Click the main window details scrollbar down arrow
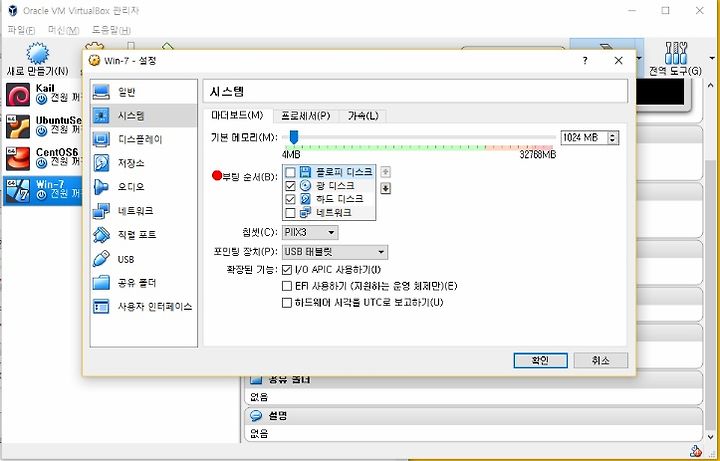Screen dimensions: 720x461 coord(711,437)
